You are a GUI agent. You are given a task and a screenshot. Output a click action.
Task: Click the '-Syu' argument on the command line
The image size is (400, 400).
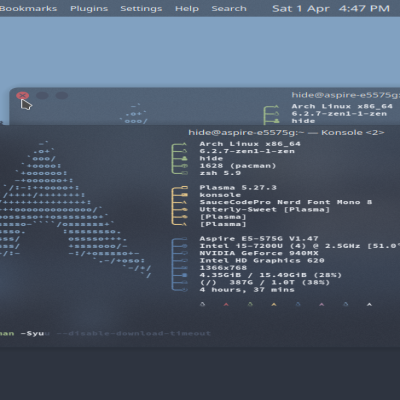tap(32, 333)
